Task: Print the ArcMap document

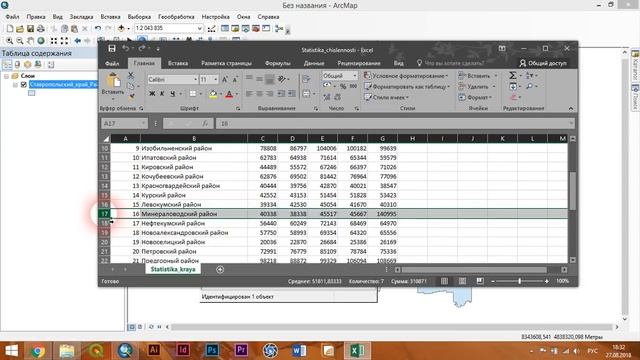Action: 40,29
